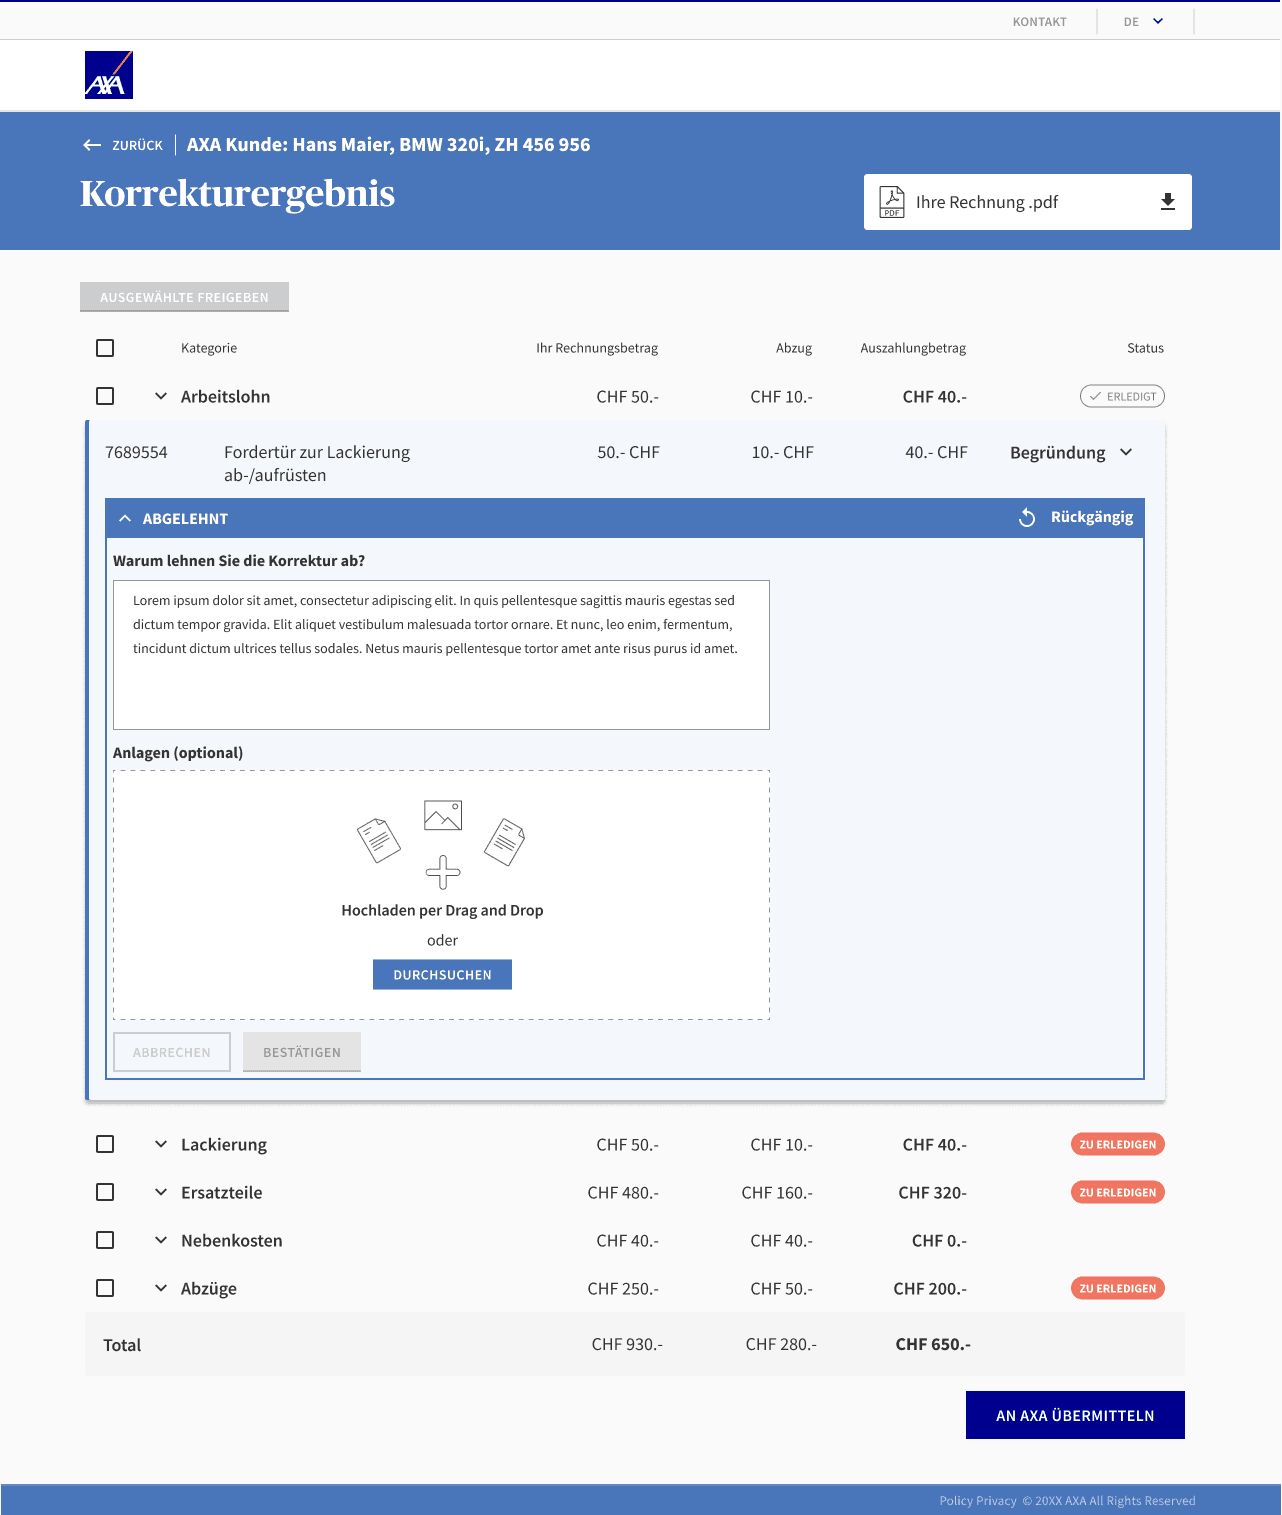Screen dimensions: 1282x1515
Task: Check the Nebenkosten row checkbox
Action: [105, 1240]
